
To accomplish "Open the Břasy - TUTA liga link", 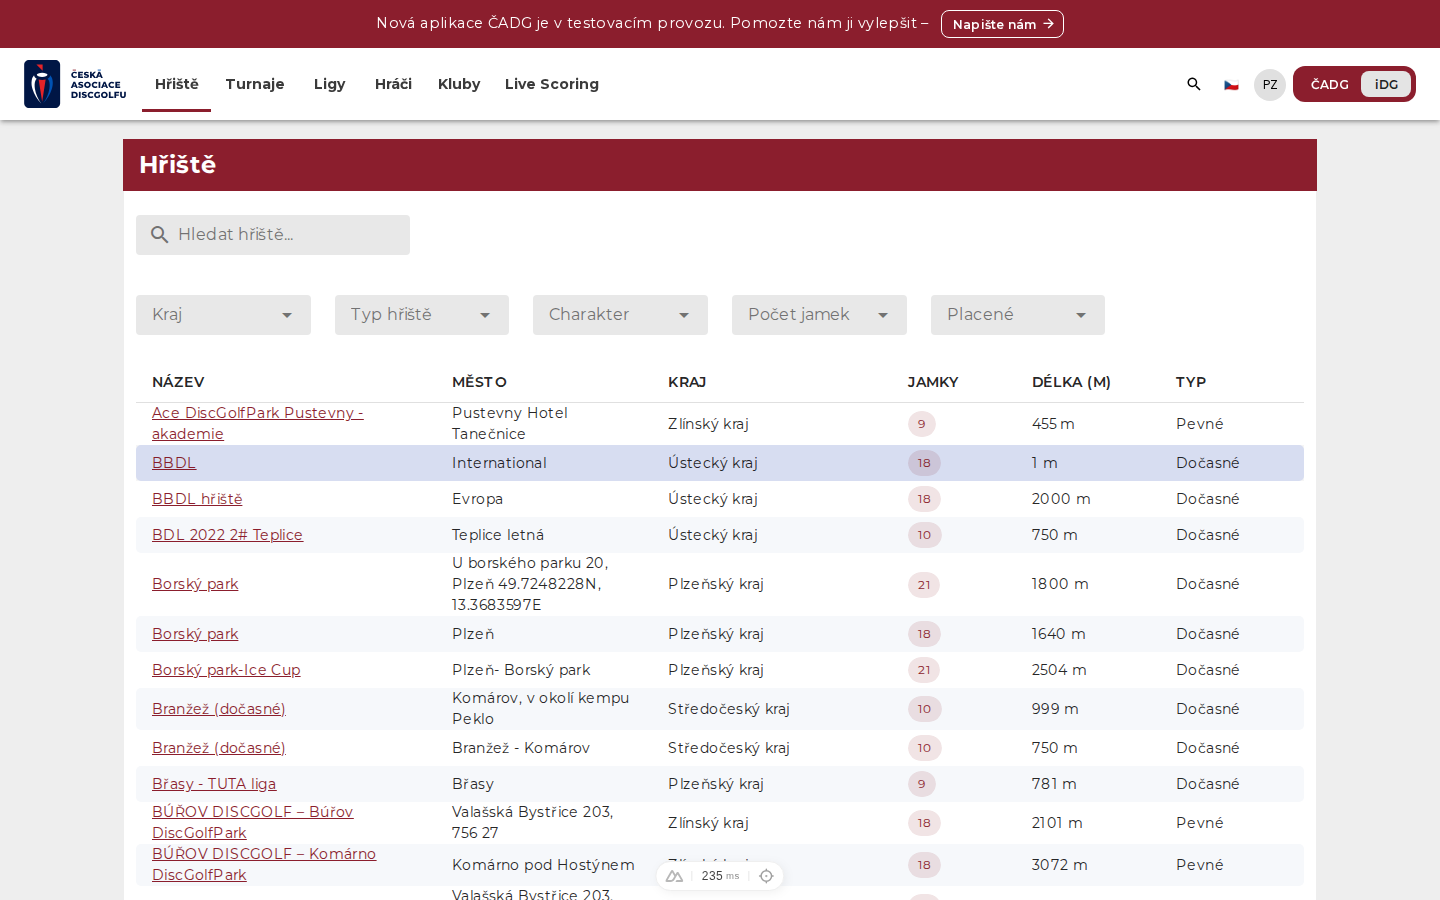I will [x=214, y=784].
